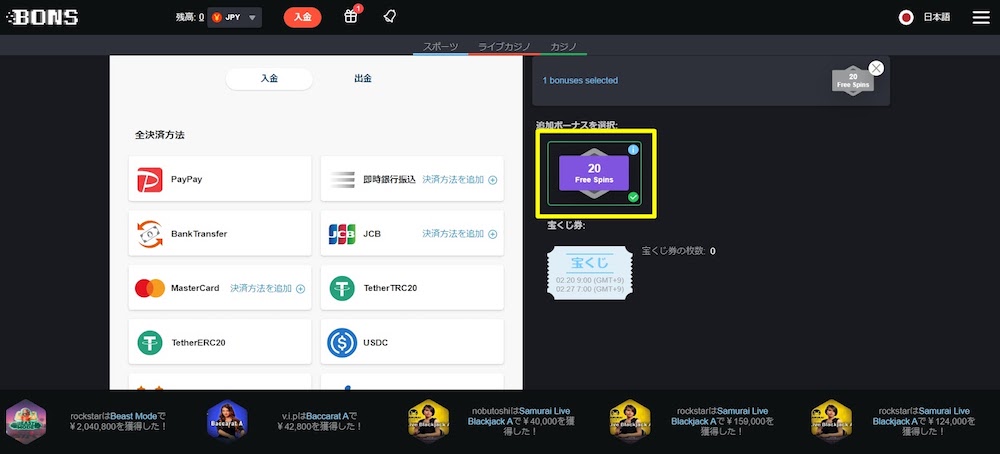Open the gift box bonuses icon
This screenshot has height=454, width=1000.
pos(351,17)
